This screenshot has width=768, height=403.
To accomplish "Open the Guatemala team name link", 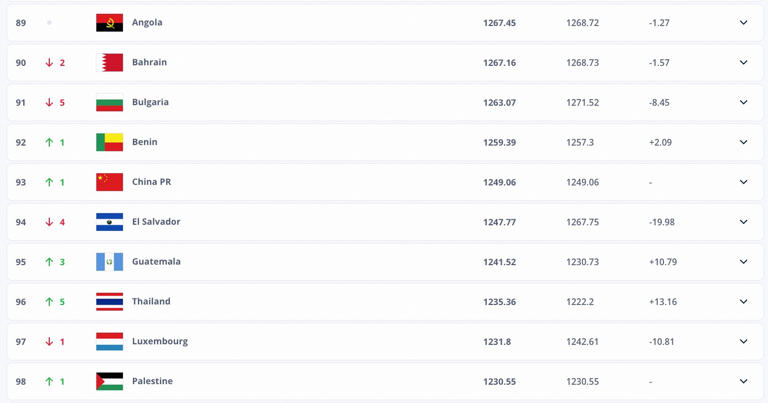I will [x=156, y=262].
